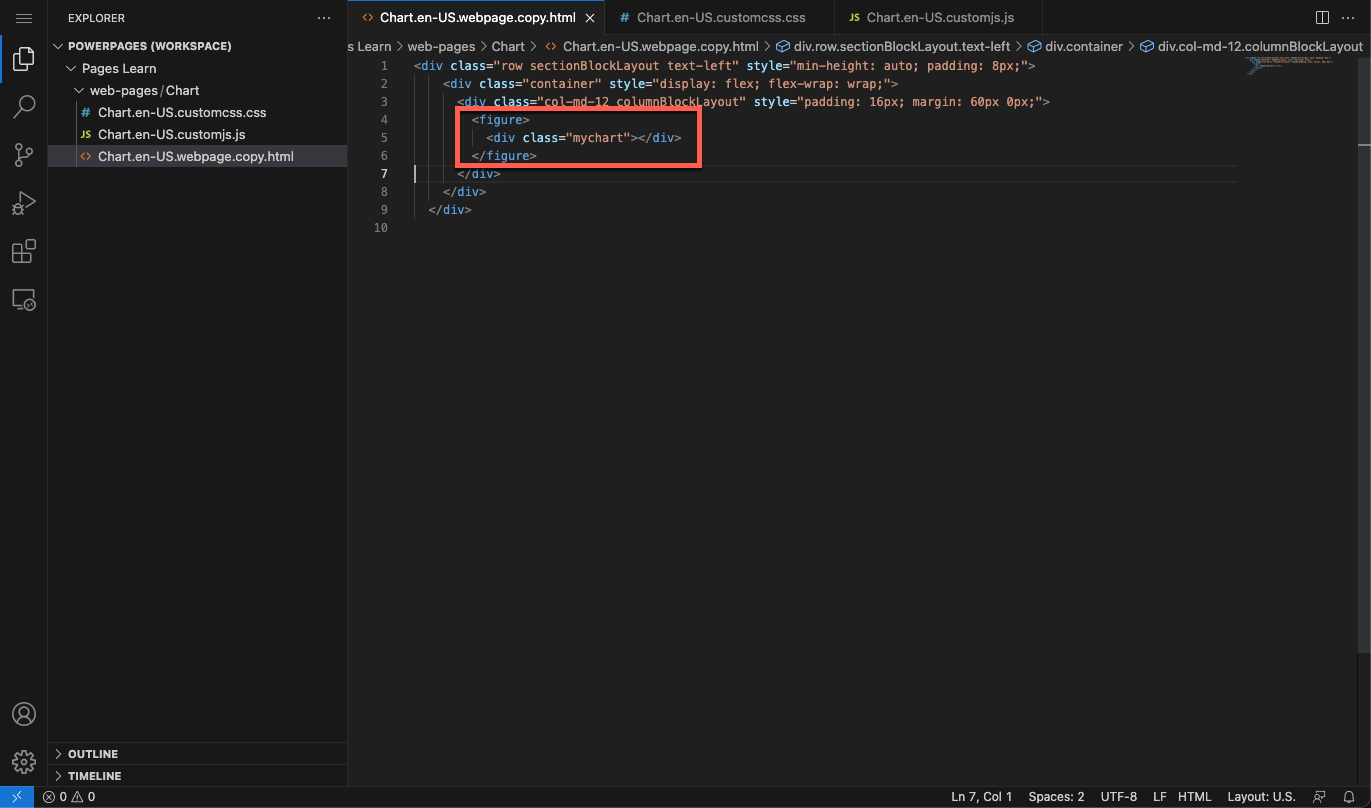Image resolution: width=1371 pixels, height=808 pixels.
Task: Click line number 4 in the gutter
Action: point(384,120)
